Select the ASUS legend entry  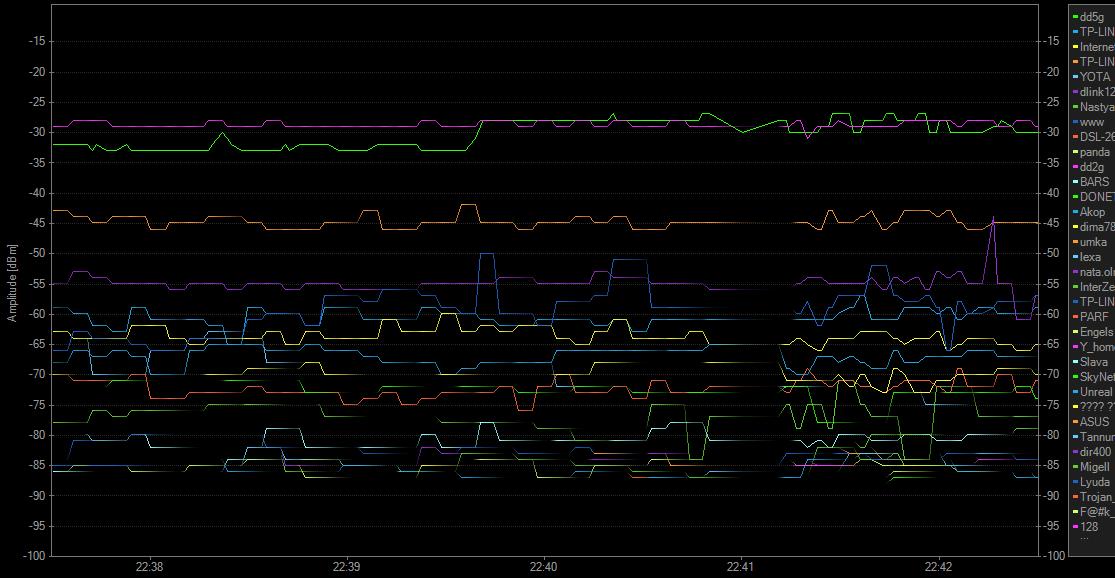1092,422
